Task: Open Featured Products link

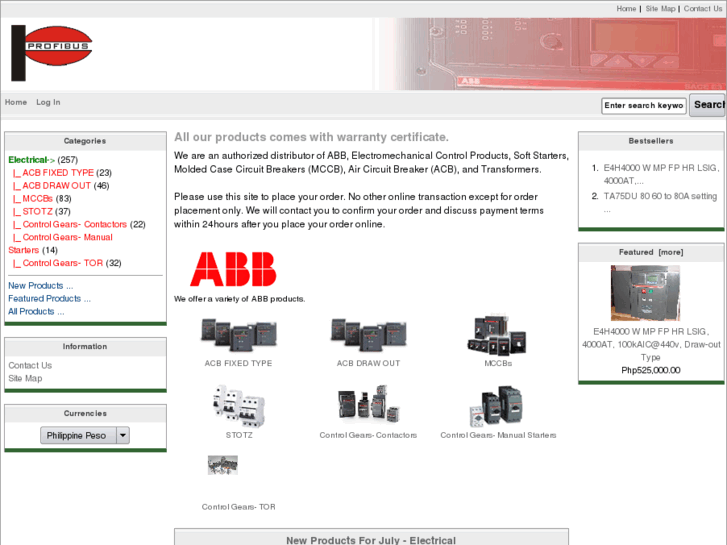Action: [x=49, y=299]
